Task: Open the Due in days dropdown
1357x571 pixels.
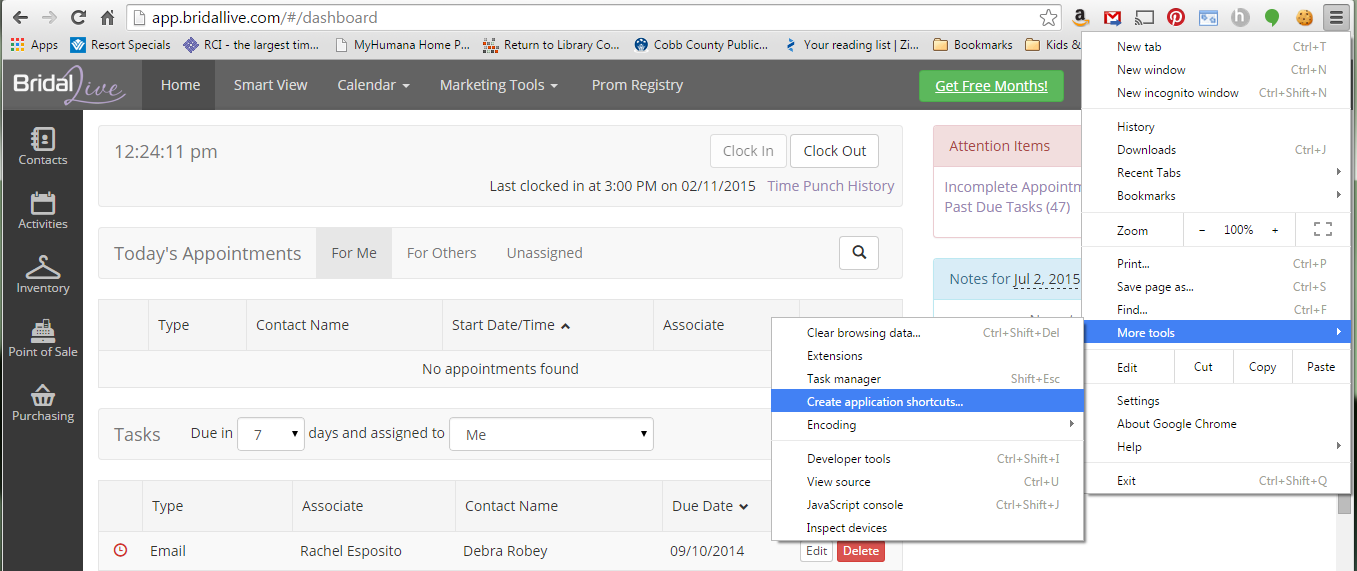Action: (271, 434)
